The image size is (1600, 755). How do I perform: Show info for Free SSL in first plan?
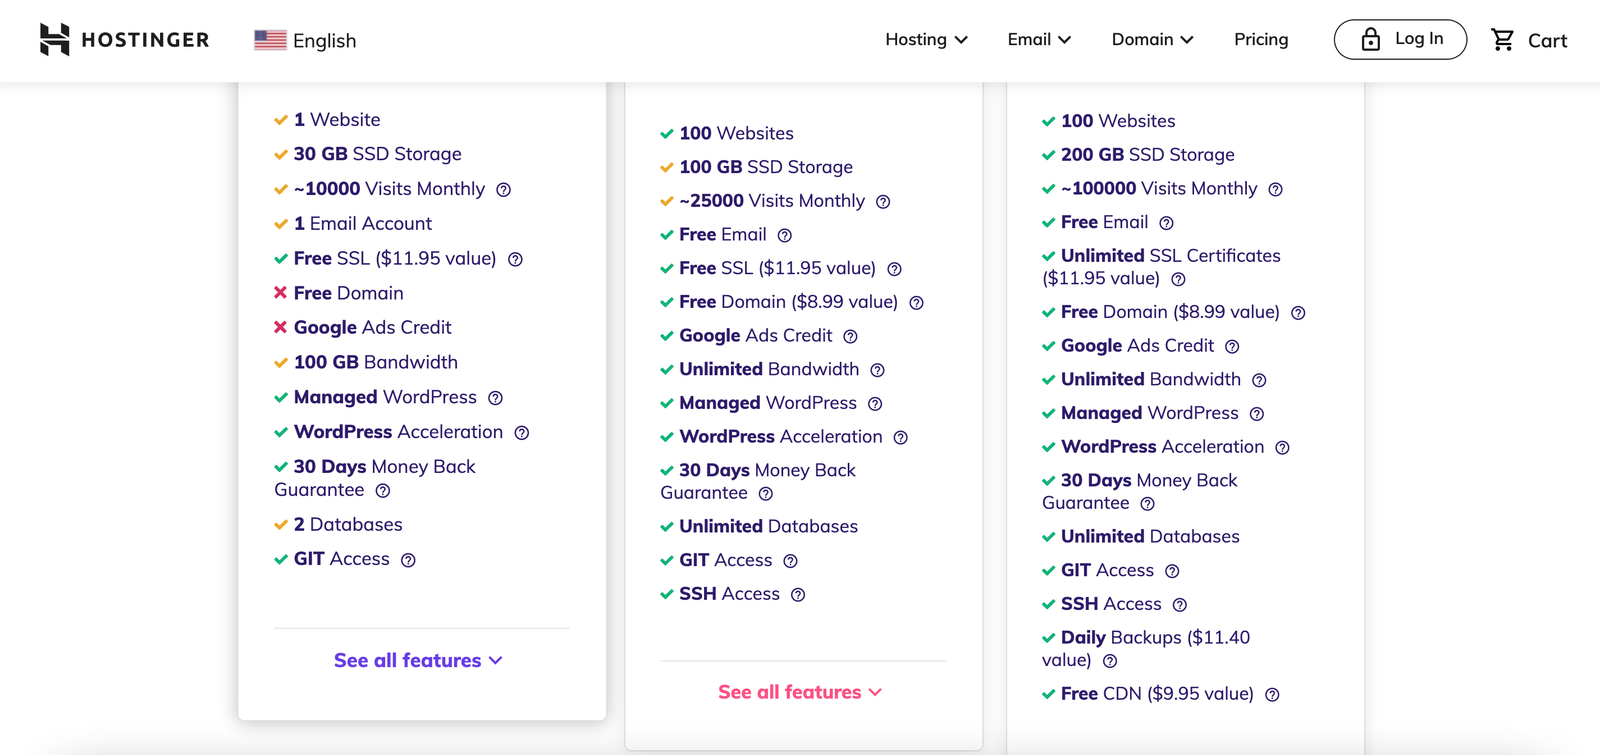pyautogui.click(x=515, y=259)
